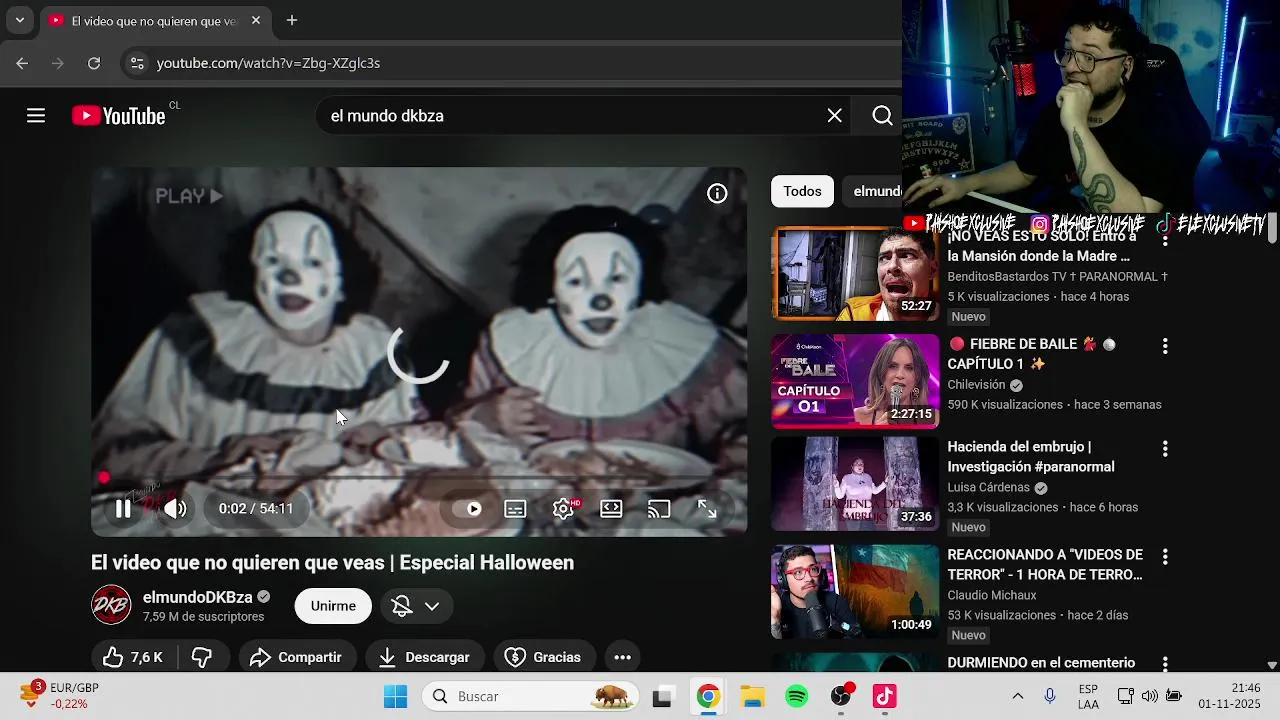This screenshot has height=720, width=1280.
Task: Close the 'El video que no quieren' tab
Action: (255, 20)
